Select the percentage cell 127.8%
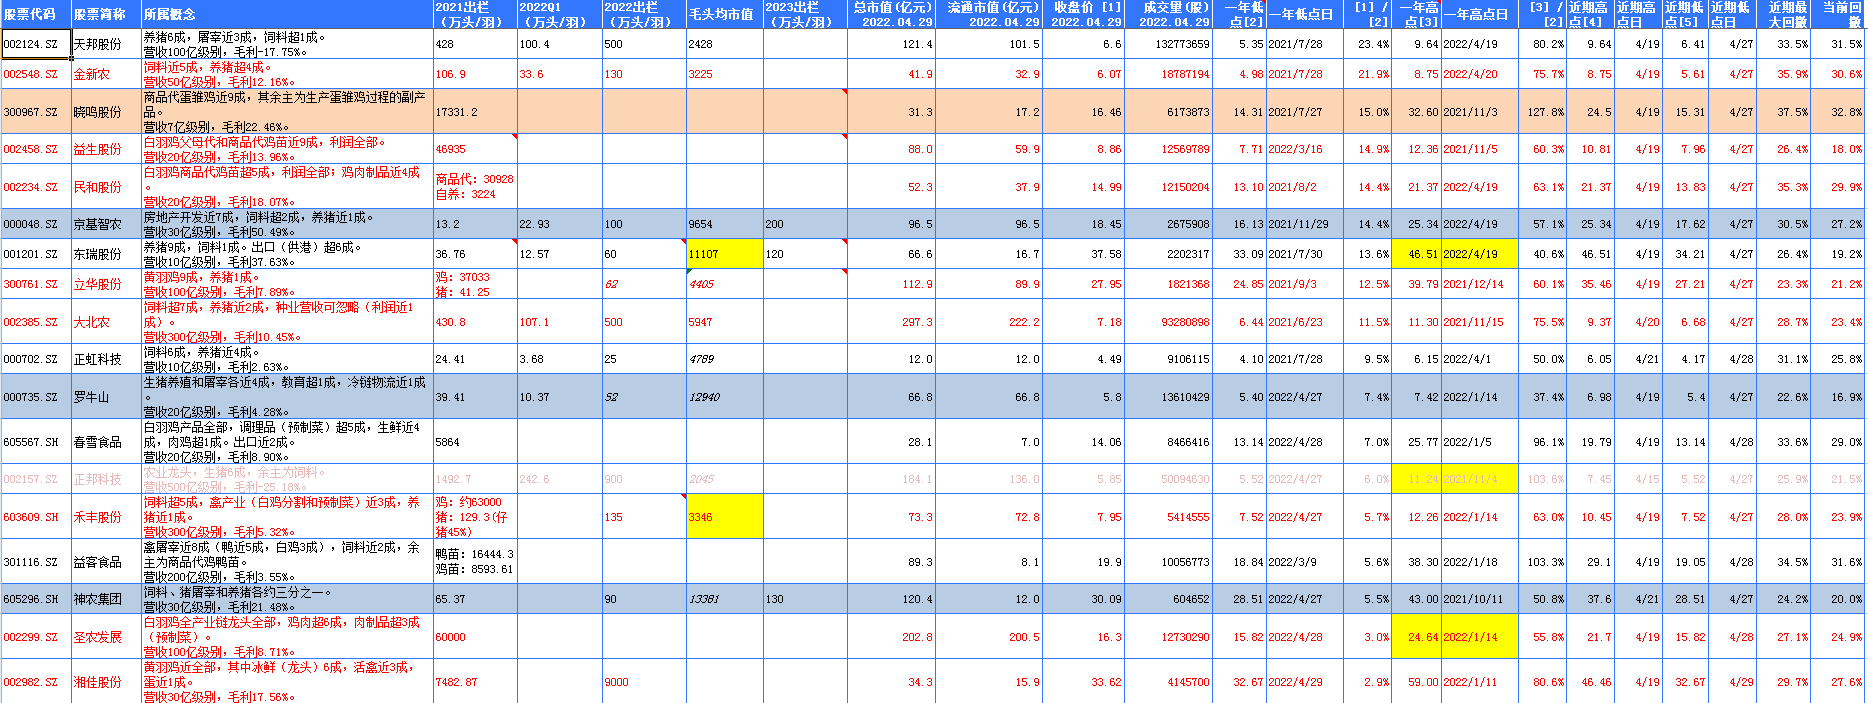This screenshot has width=1868, height=703. point(1542,112)
